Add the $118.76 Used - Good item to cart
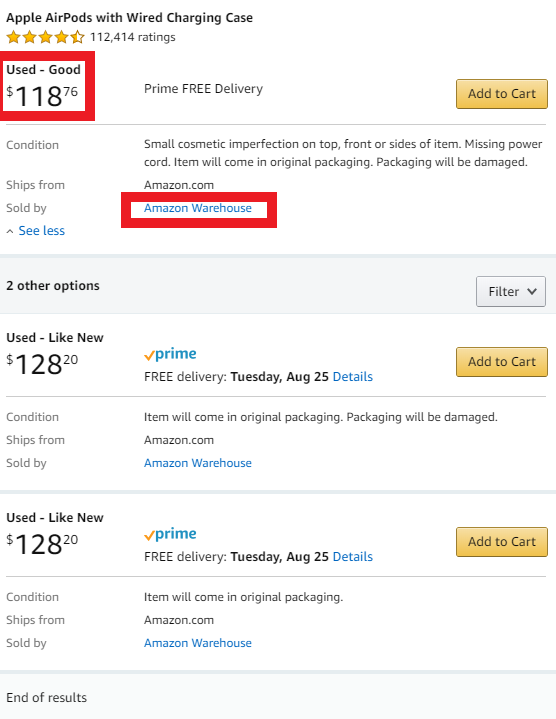The image size is (556, 719). 501,94
